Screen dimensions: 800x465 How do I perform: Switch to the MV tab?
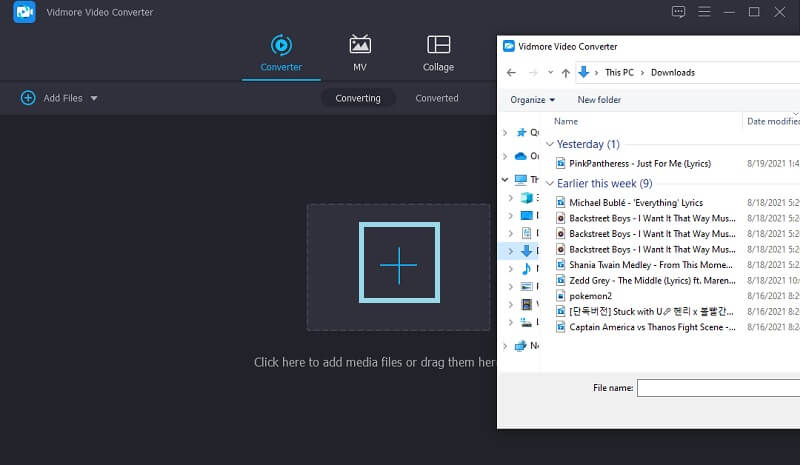(359, 45)
